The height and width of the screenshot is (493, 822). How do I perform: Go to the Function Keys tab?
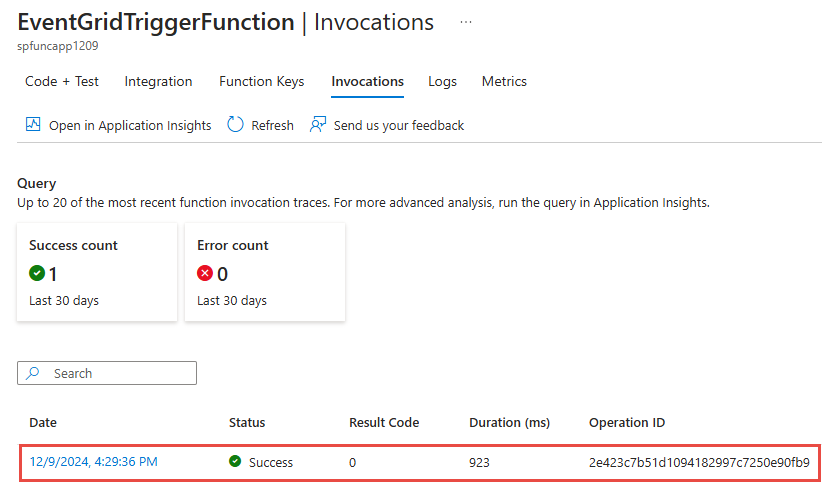tap(261, 82)
